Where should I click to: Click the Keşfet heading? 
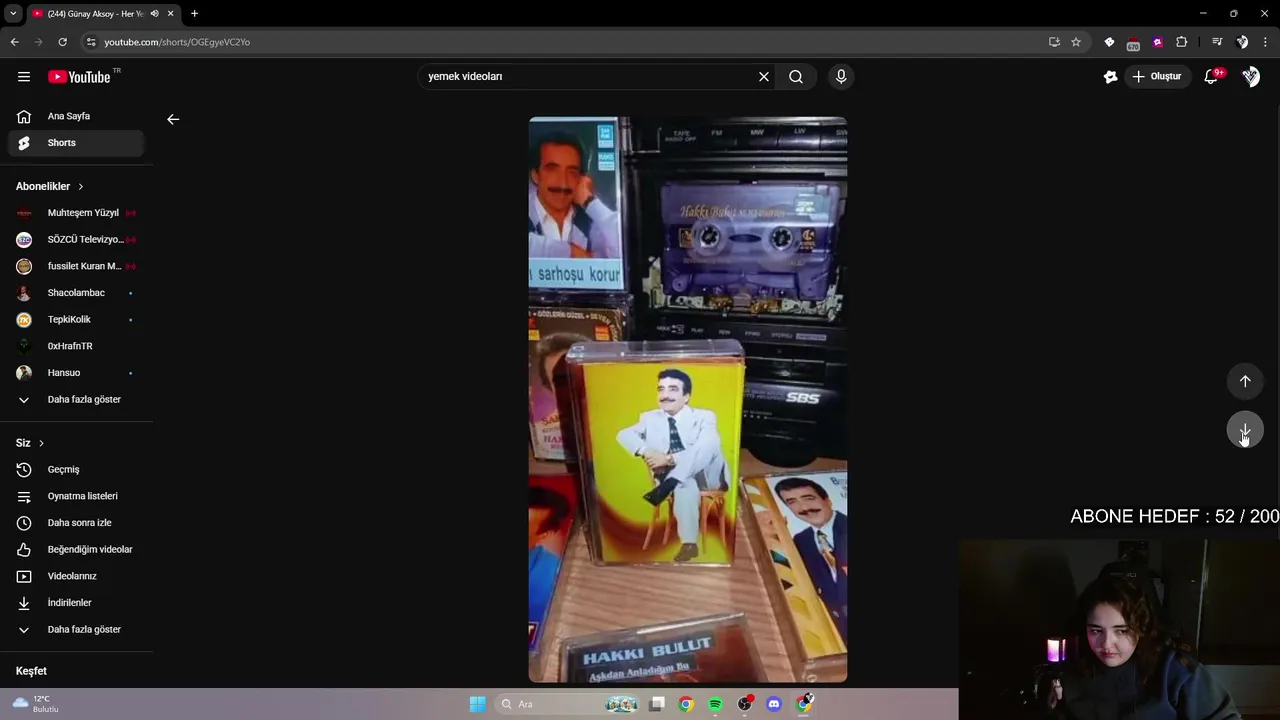pos(31,671)
